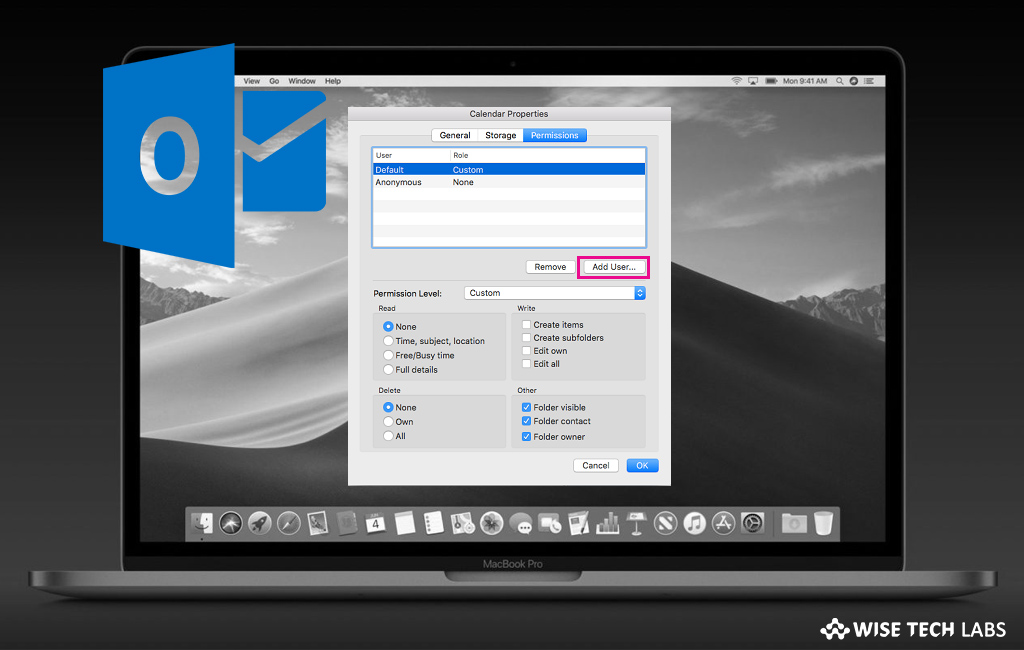Image resolution: width=1024 pixels, height=650 pixels.
Task: Select Full details read radio option
Action: click(x=388, y=370)
